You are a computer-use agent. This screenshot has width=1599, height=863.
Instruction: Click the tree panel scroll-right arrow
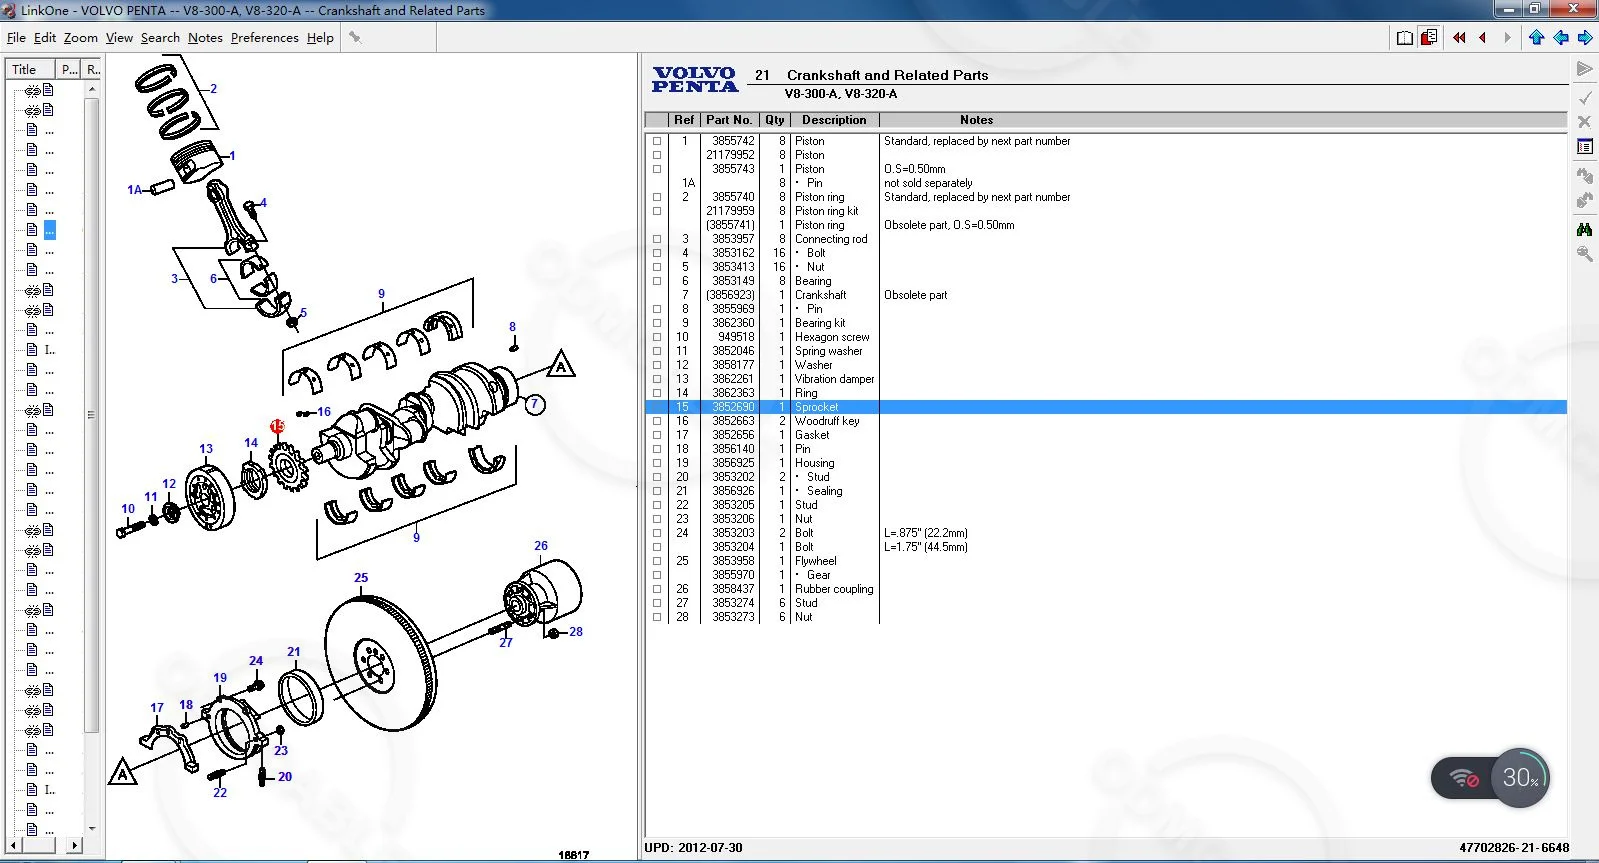point(75,845)
